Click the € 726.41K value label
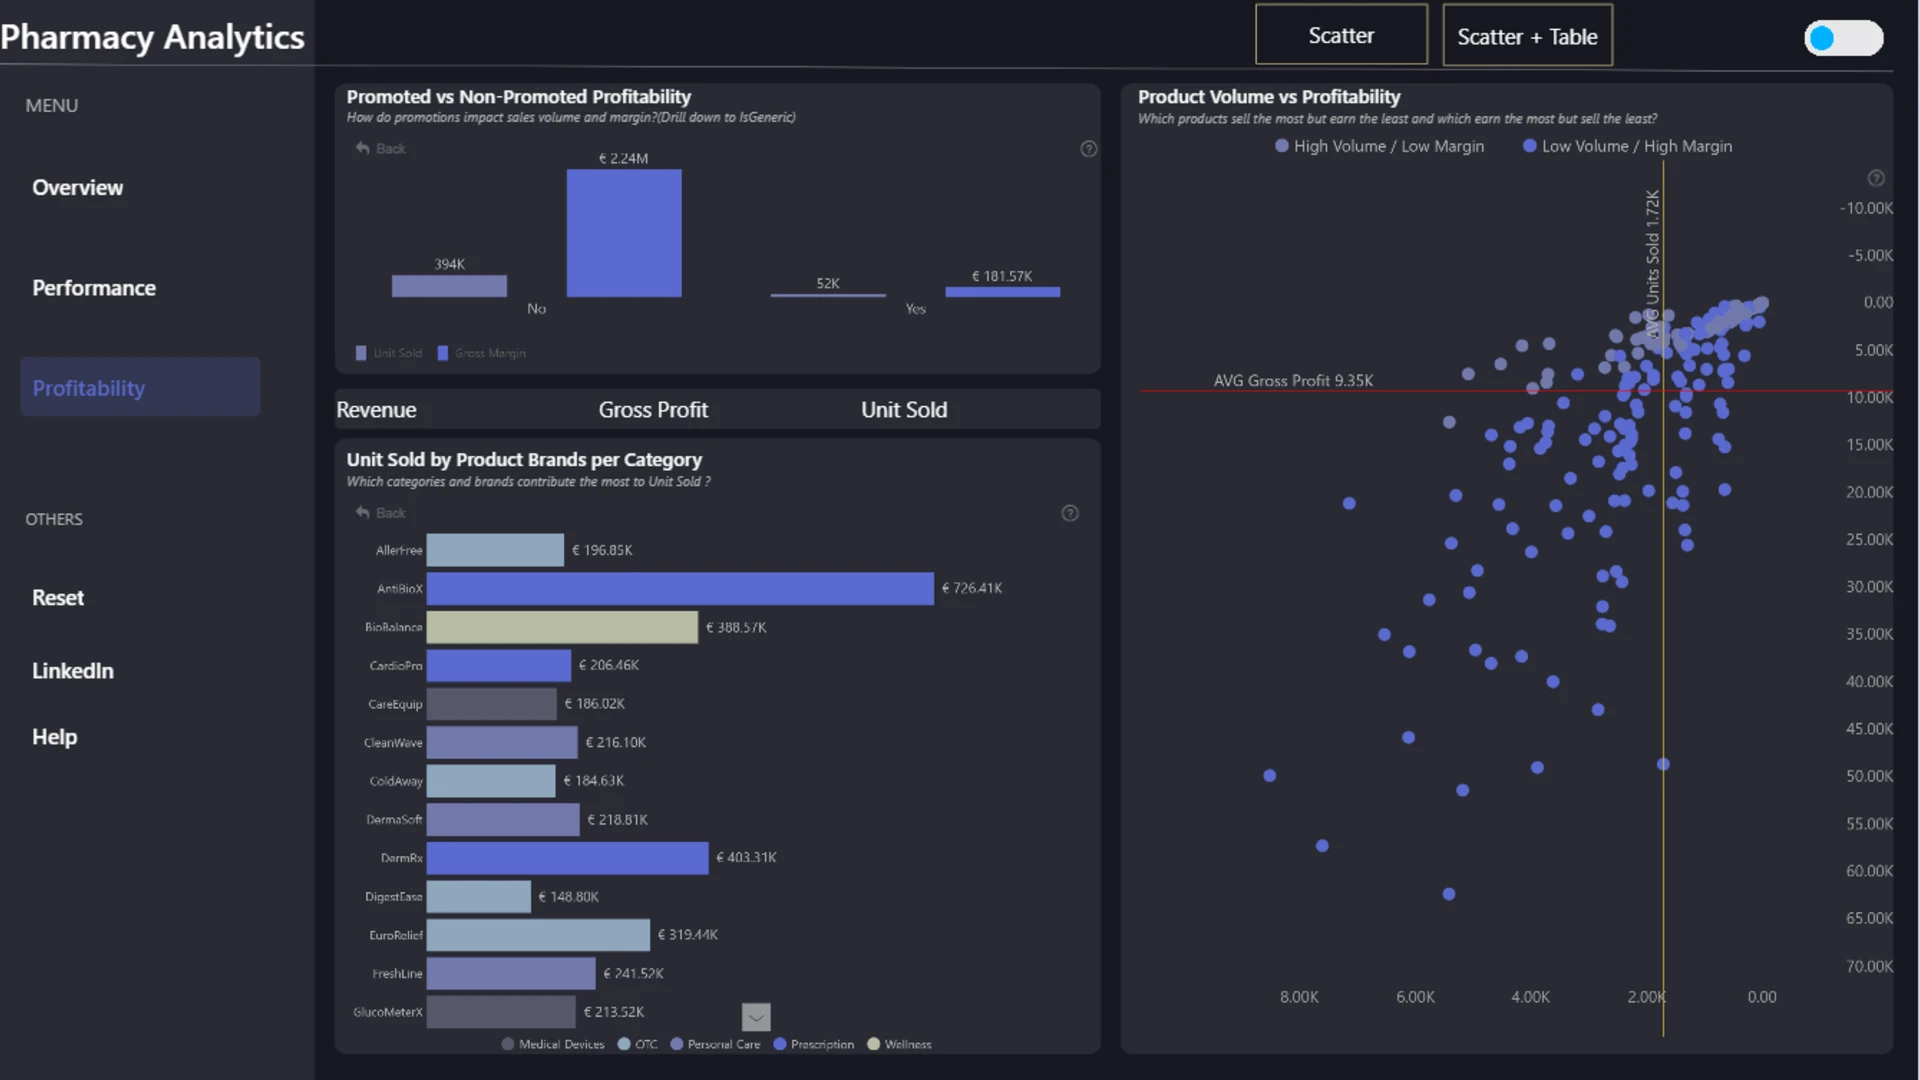The height and width of the screenshot is (1080, 1920). (x=972, y=588)
